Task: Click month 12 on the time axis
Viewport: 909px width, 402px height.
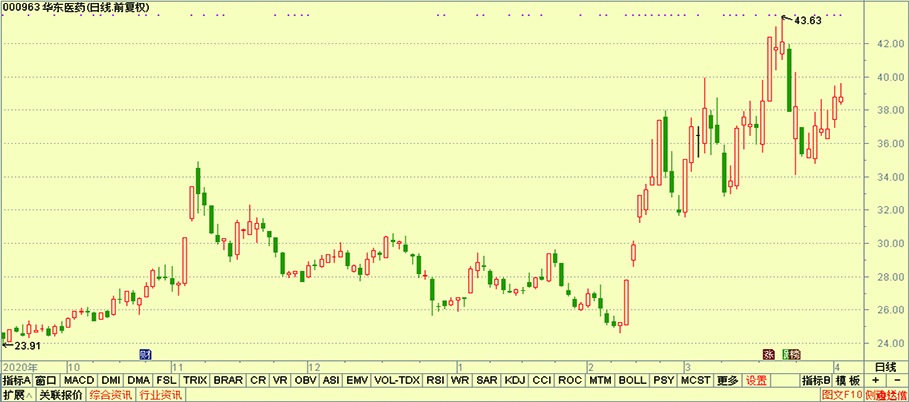Action: point(314,367)
